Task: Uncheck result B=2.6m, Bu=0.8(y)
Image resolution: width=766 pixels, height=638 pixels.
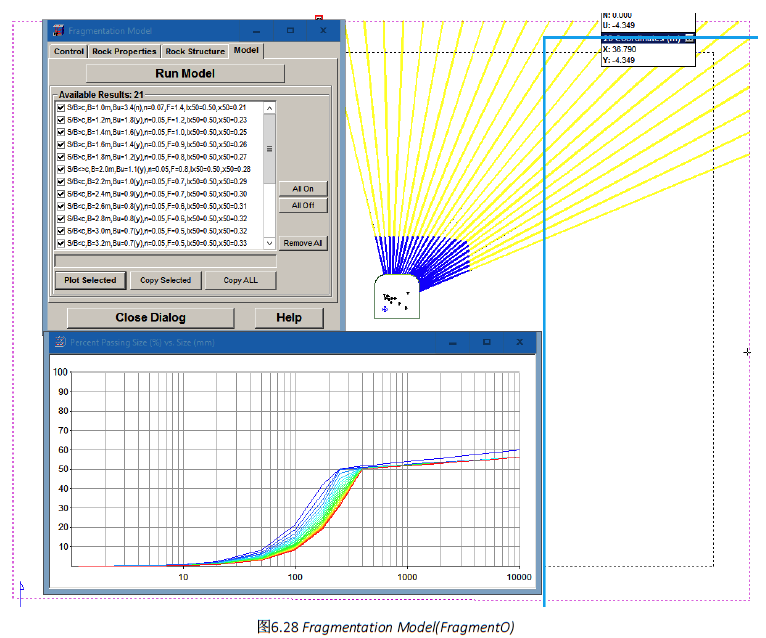Action: tap(61, 206)
